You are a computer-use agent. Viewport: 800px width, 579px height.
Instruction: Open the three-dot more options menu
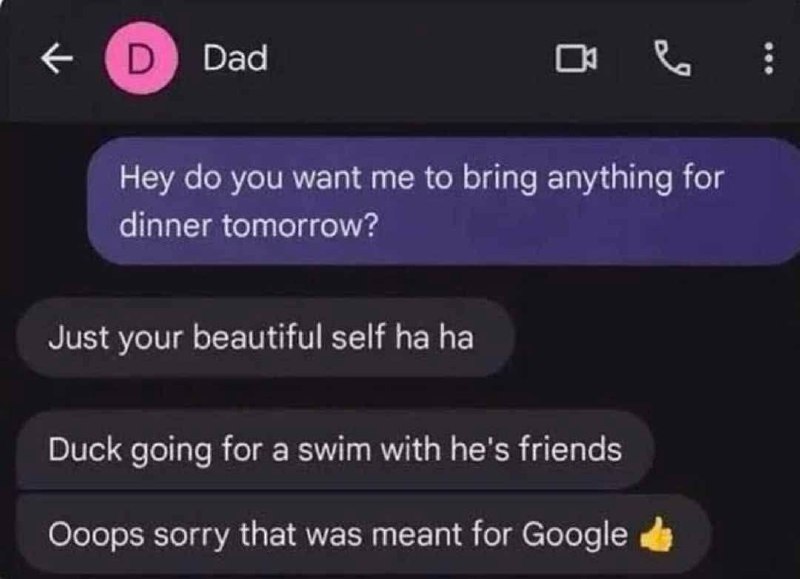pyautogui.click(x=769, y=58)
